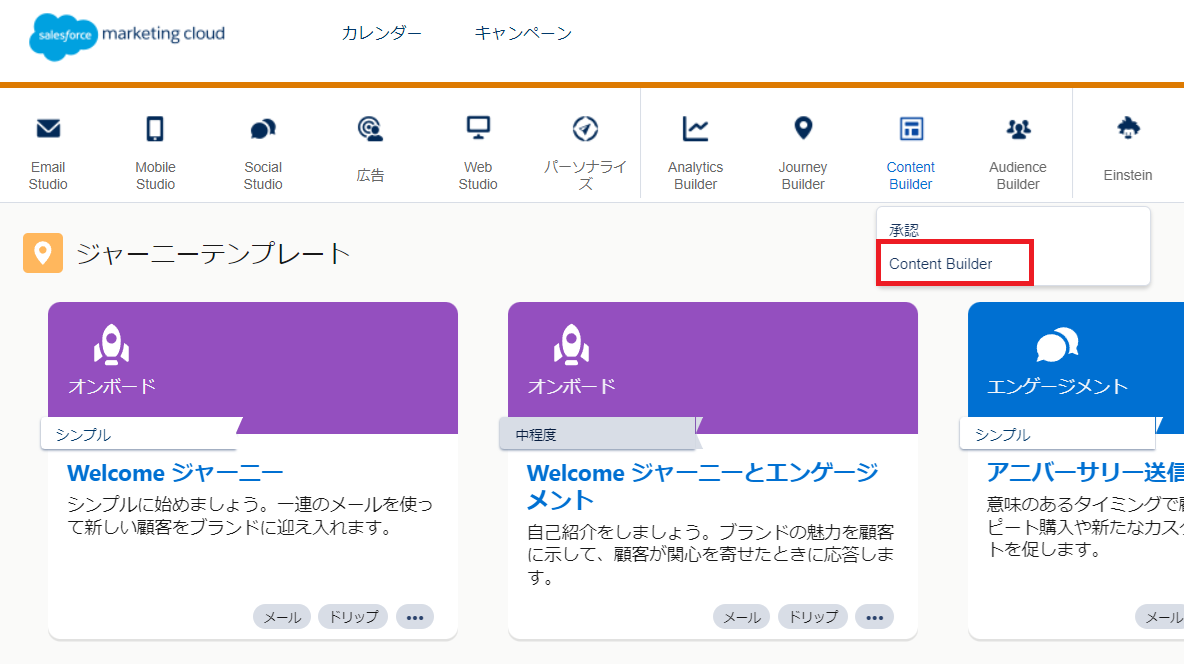The width and height of the screenshot is (1184, 664).
Task: Show more tags on Welcome ジャーニー card
Action: click(x=415, y=617)
